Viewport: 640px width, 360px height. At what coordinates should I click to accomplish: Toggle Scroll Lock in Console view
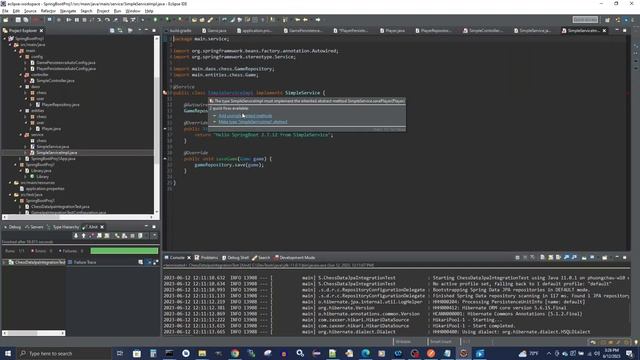pyautogui.click(x=551, y=258)
